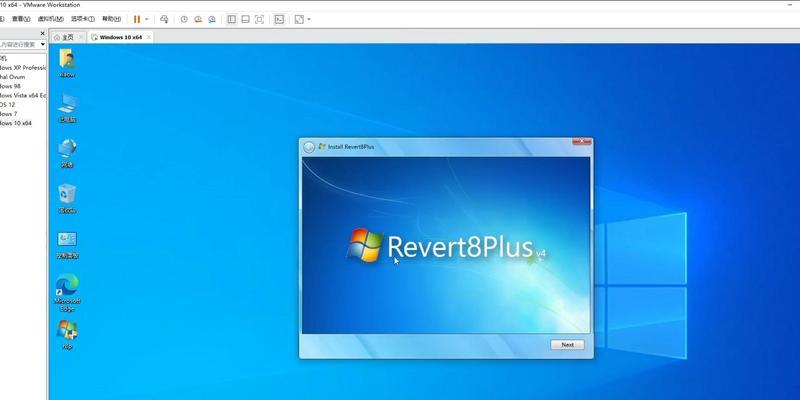800x400 pixels.
Task: Toggle the library sidebar view icon
Action: pyautogui.click(x=232, y=19)
